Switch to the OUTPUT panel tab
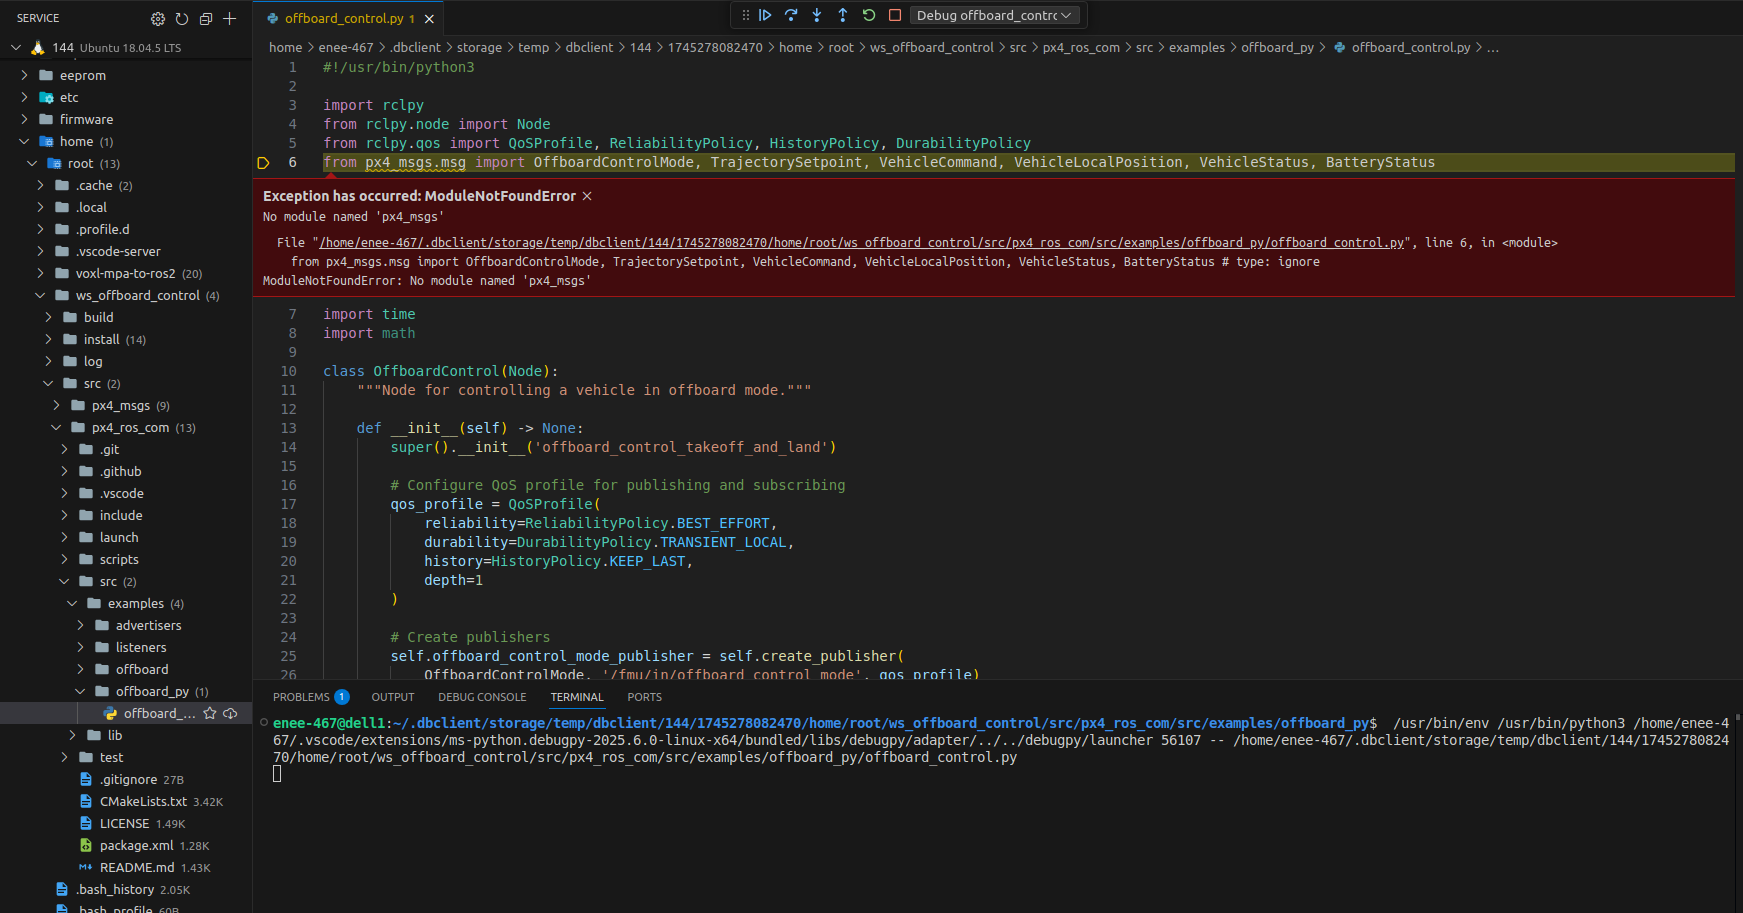 393,697
